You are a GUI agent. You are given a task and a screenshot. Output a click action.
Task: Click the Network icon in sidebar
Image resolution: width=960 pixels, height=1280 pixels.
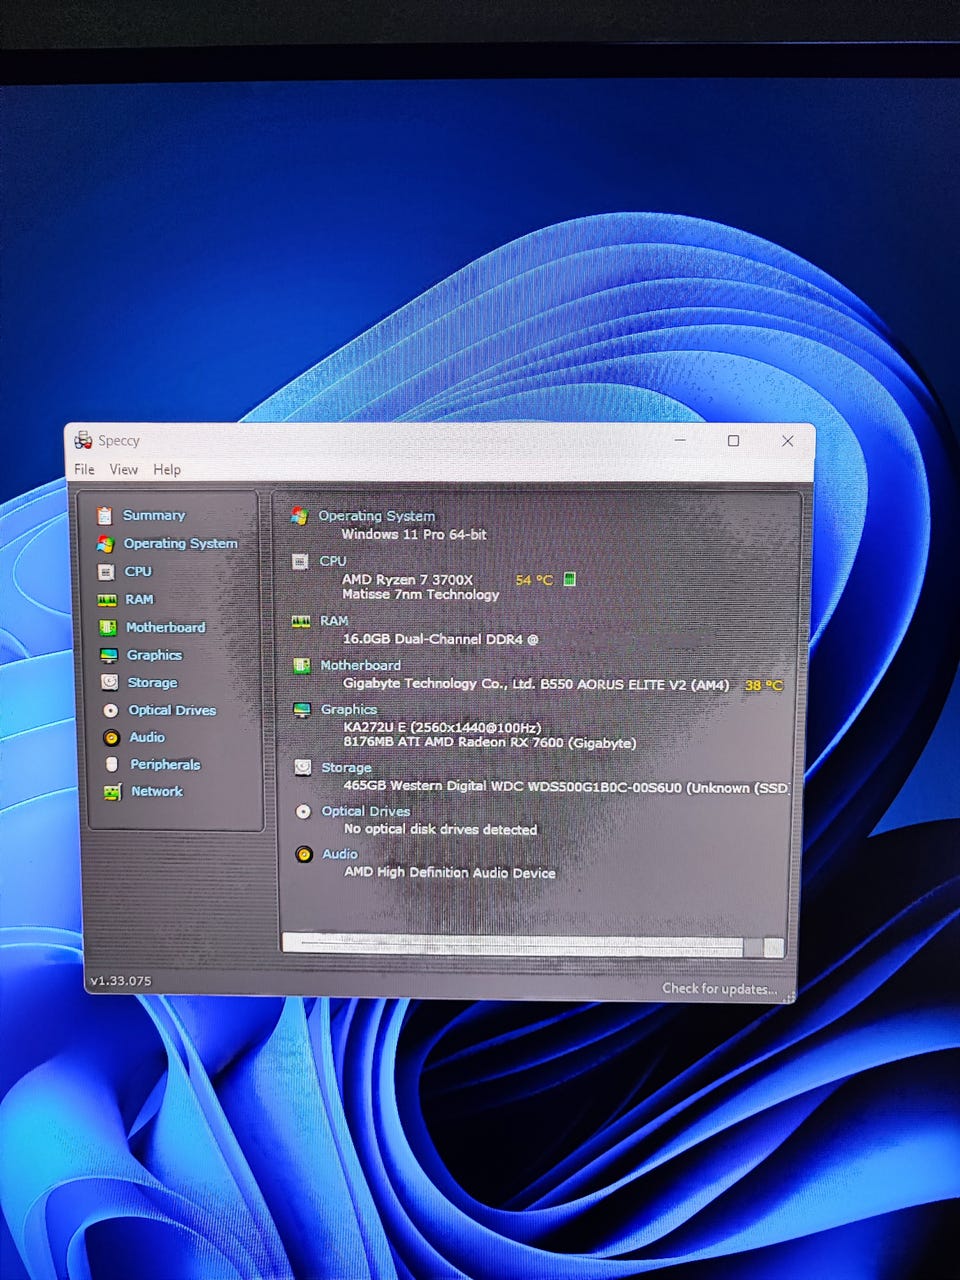(x=112, y=792)
